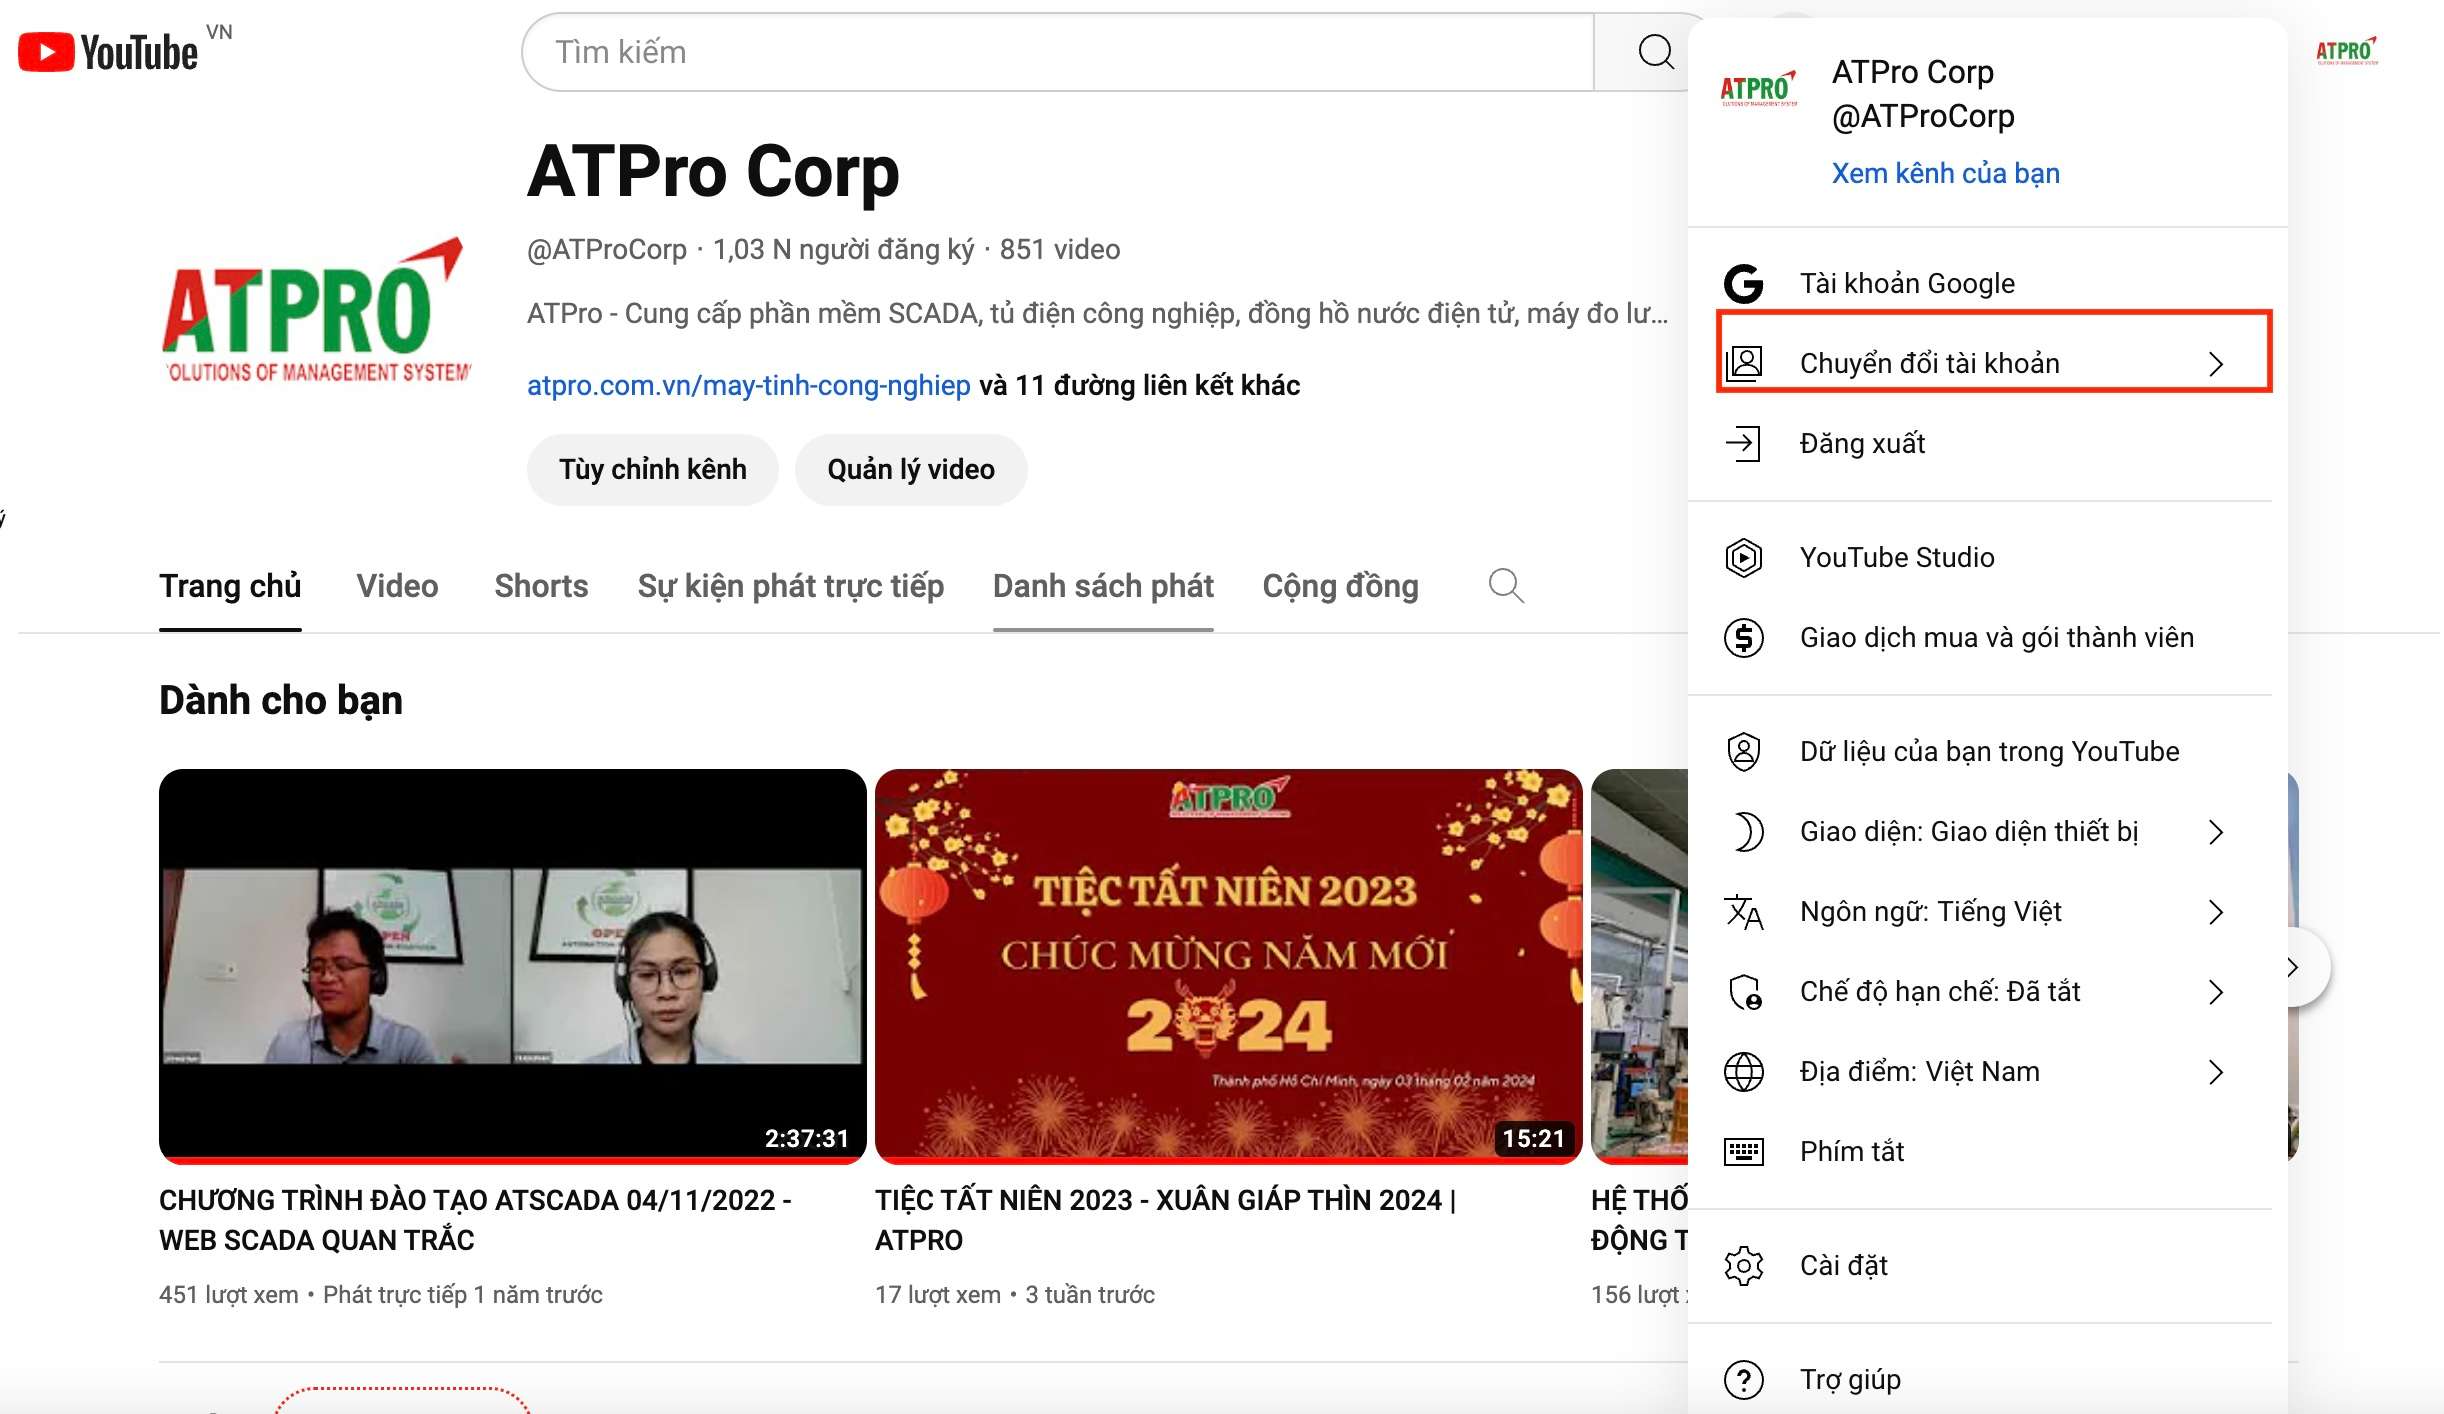Click the channel tab search icon
This screenshot has width=2444, height=1414.
pos(1505,585)
